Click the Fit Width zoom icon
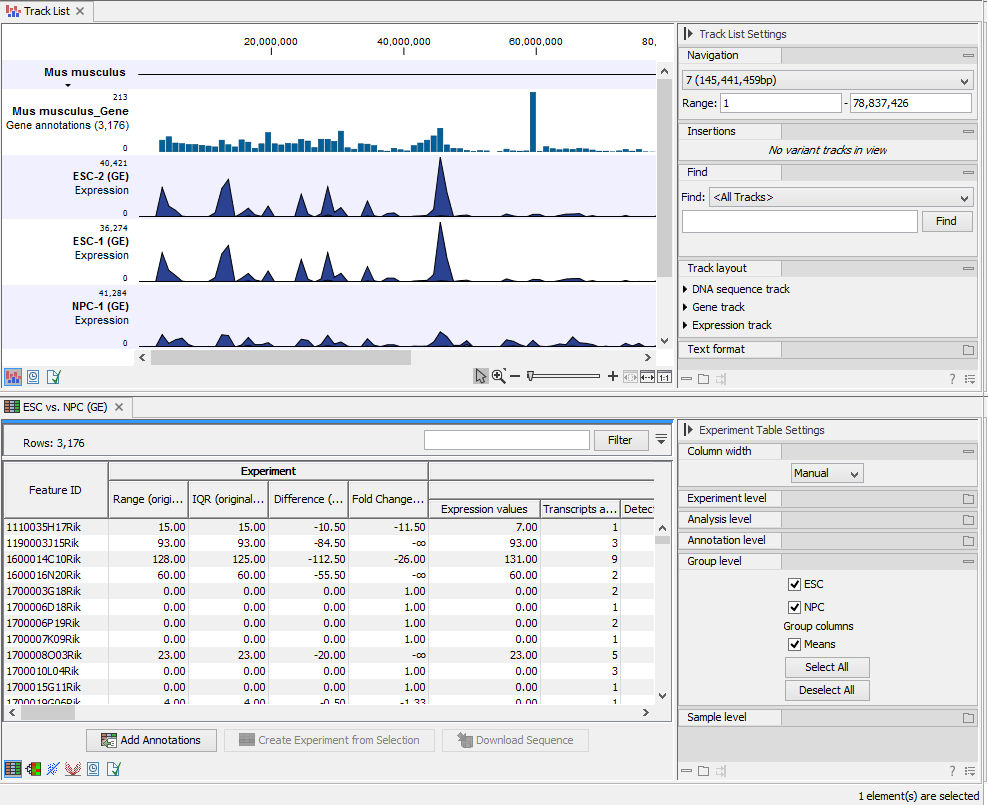This screenshot has height=805, width=988. [x=647, y=377]
